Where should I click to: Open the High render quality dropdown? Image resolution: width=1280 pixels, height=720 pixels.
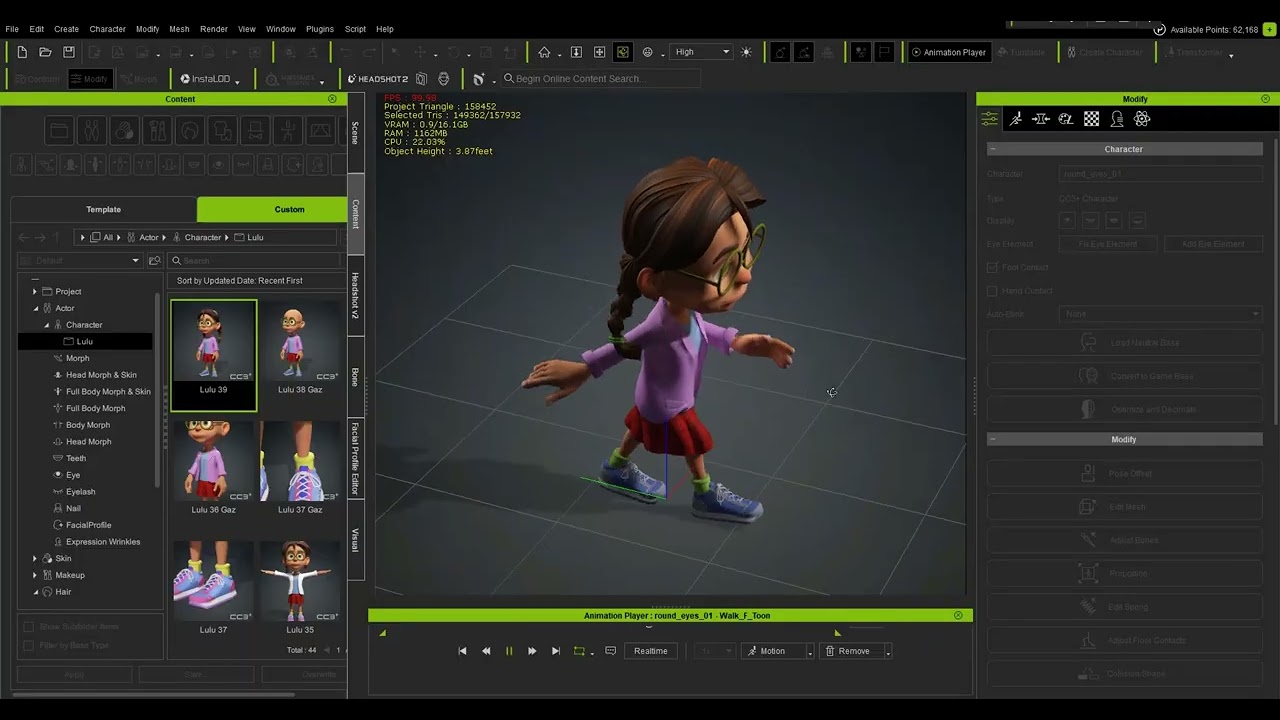pos(701,52)
